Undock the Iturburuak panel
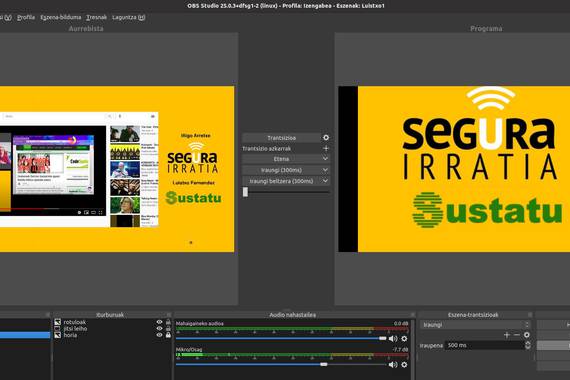This screenshot has width=570, height=380. click(169, 315)
